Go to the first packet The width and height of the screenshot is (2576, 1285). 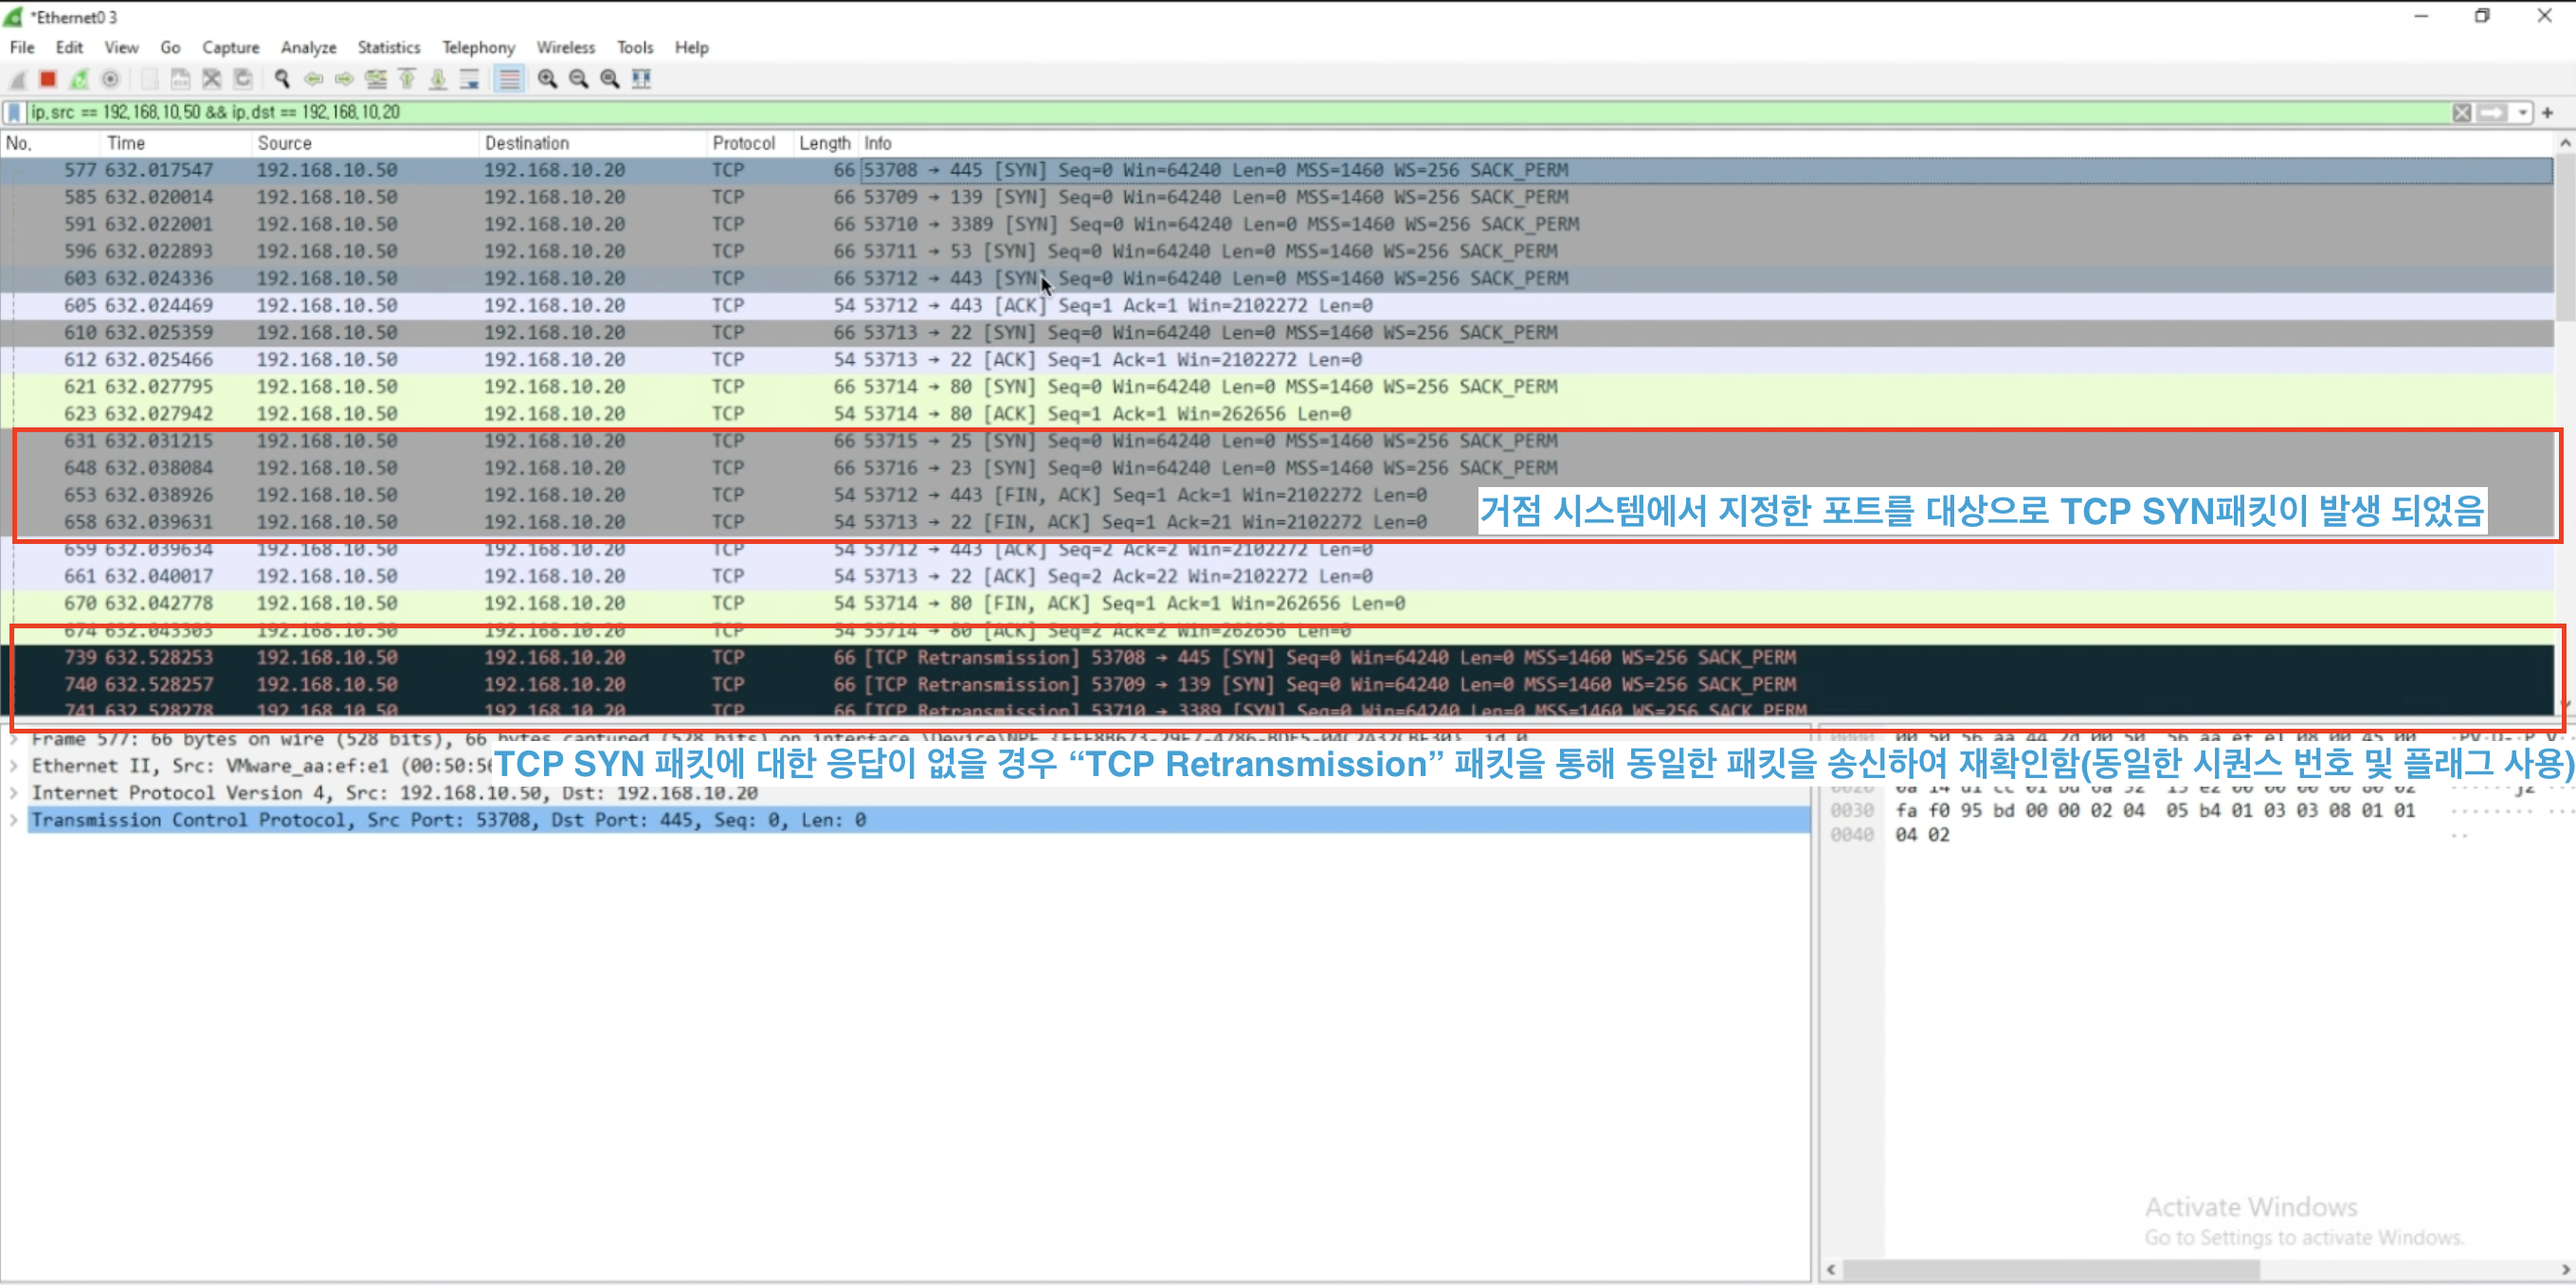click(x=407, y=79)
